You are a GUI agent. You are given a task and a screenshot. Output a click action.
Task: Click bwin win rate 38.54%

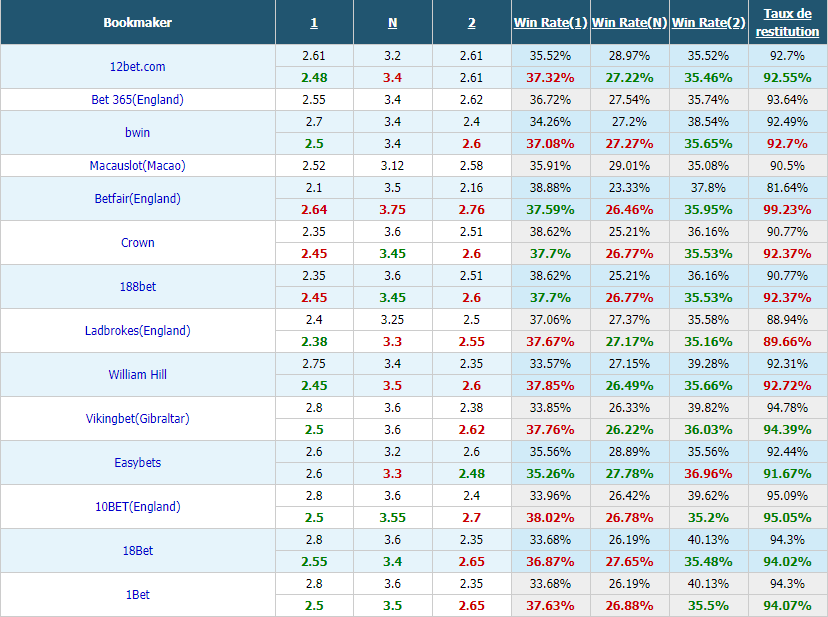click(708, 121)
